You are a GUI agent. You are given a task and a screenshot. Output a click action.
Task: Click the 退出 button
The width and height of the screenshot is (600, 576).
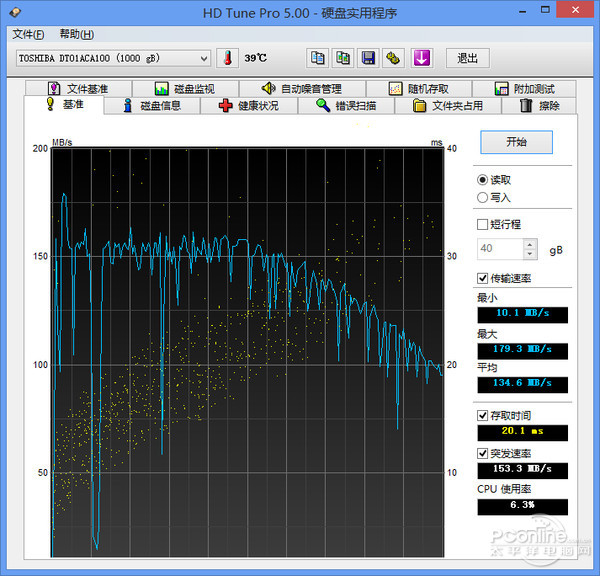[467, 58]
